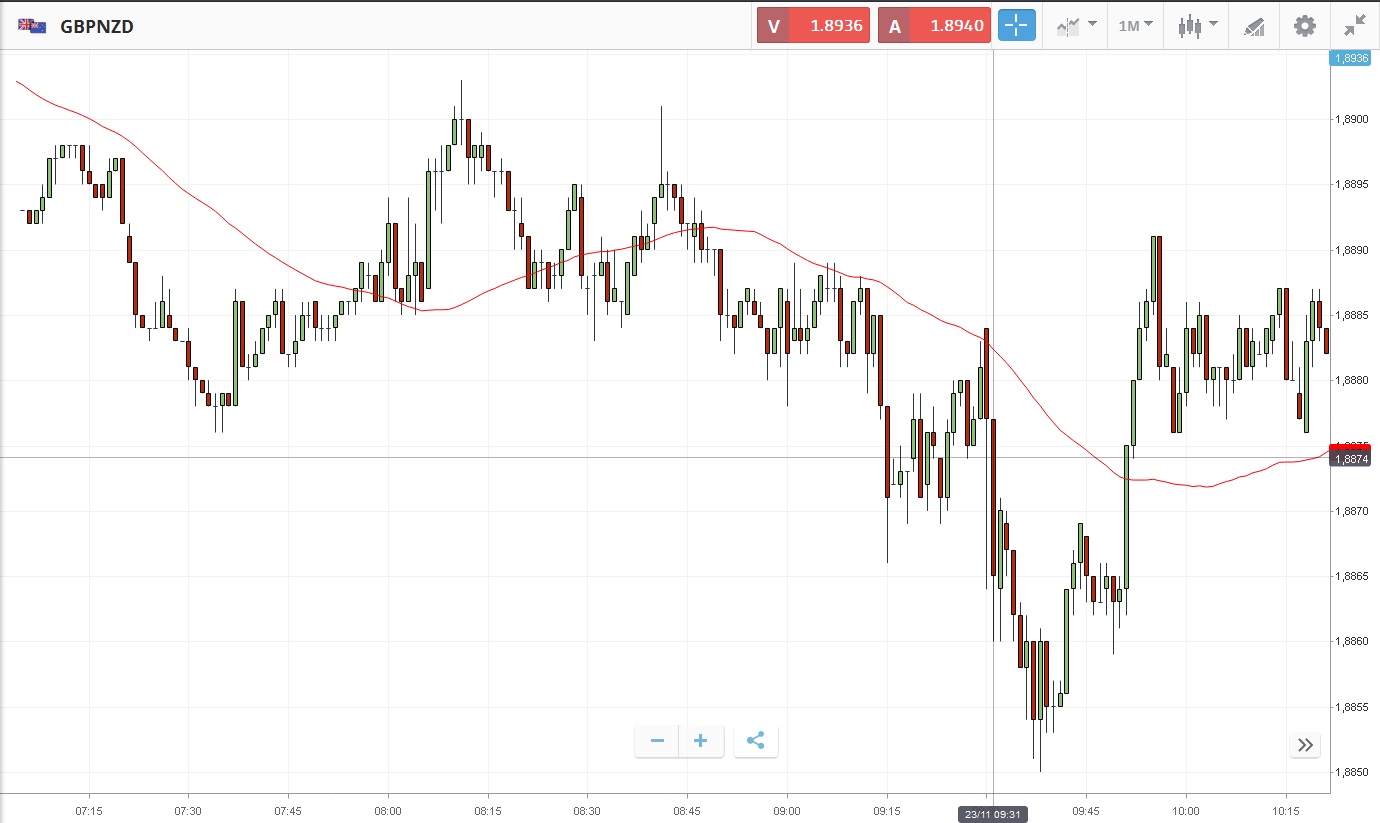Click the GBPNZD flag icon
Image resolution: width=1380 pixels, height=823 pixels.
(x=32, y=27)
